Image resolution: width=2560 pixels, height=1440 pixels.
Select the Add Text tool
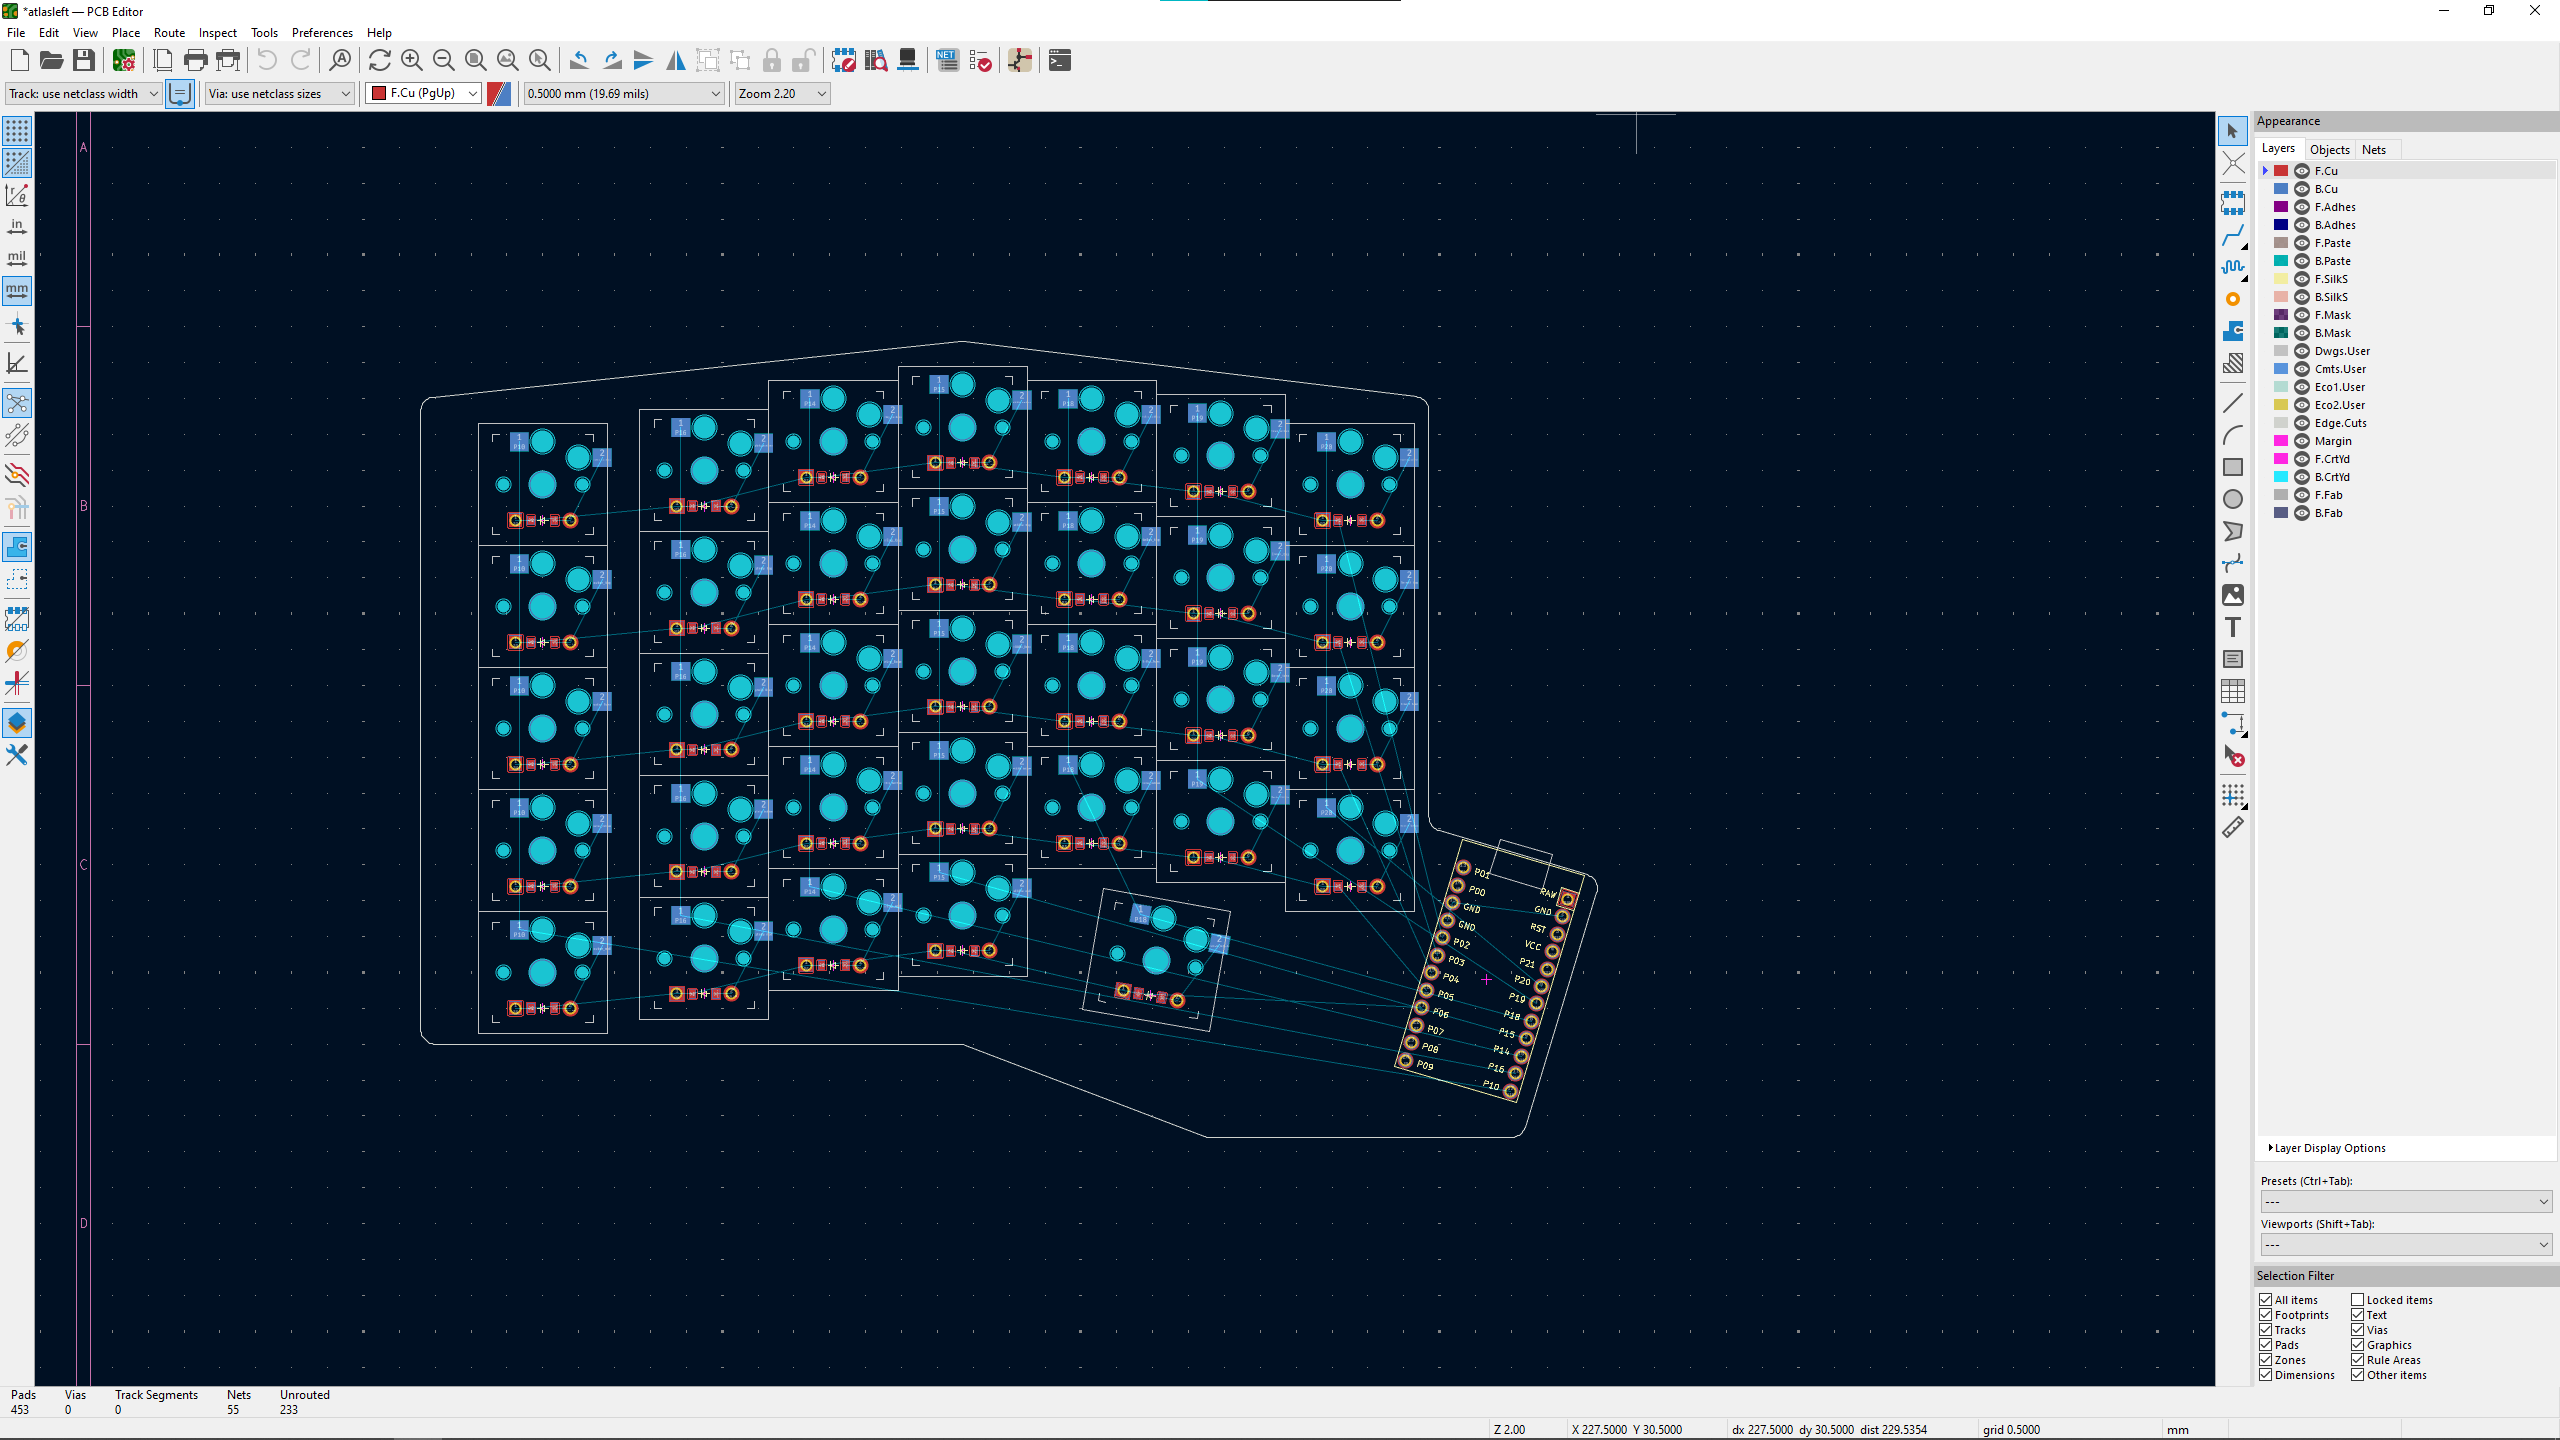pyautogui.click(x=2233, y=627)
